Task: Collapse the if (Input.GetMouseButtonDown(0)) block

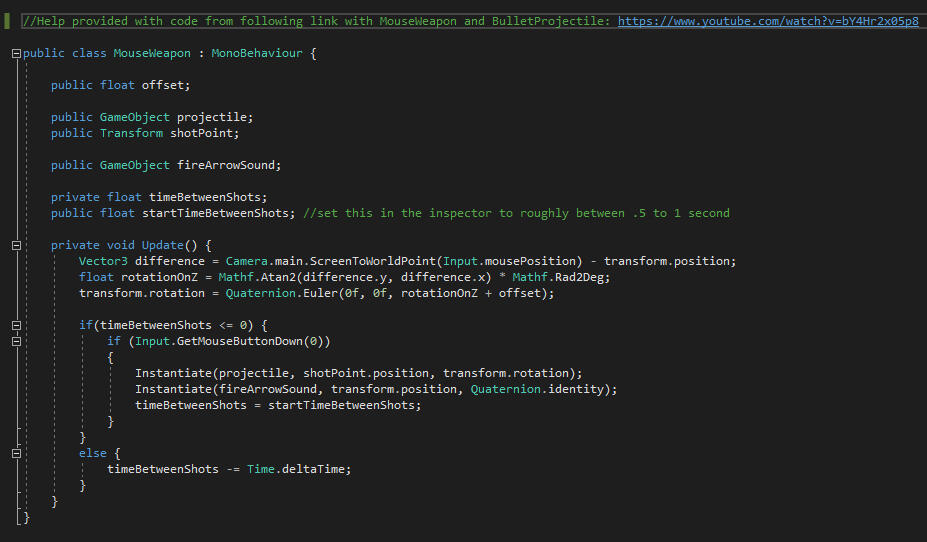Action: [x=17, y=342]
